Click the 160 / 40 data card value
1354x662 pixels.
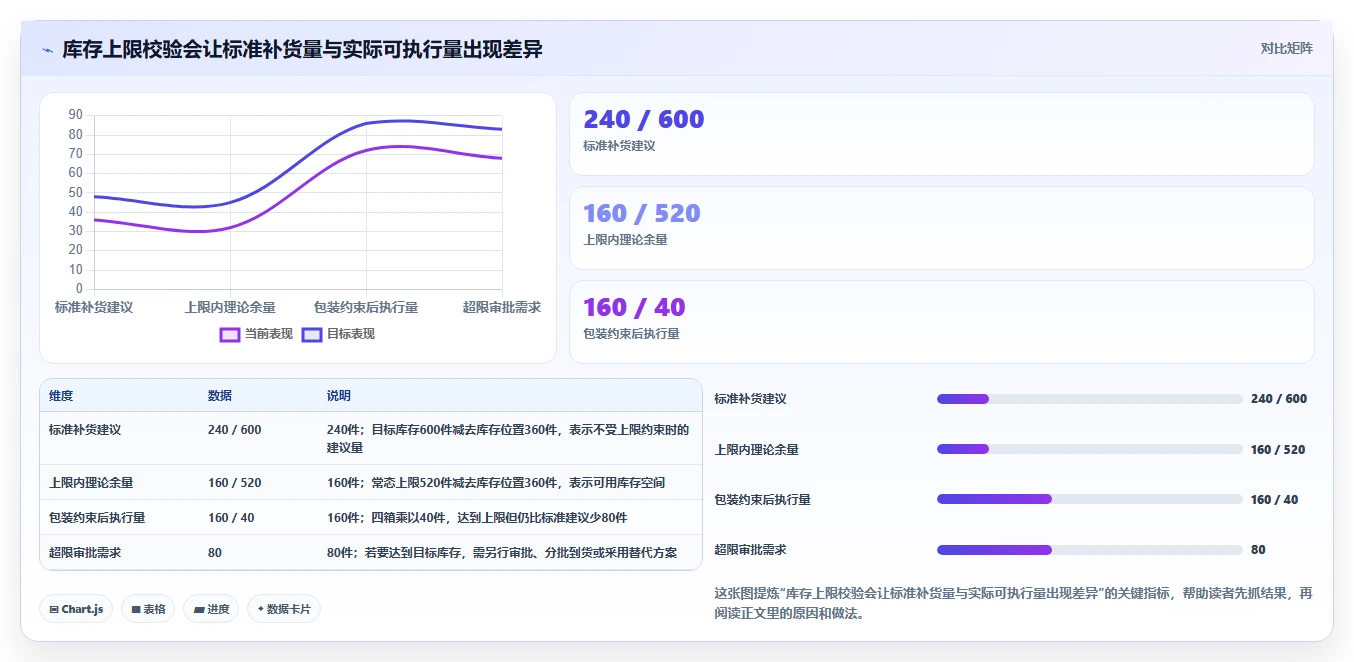coord(634,307)
